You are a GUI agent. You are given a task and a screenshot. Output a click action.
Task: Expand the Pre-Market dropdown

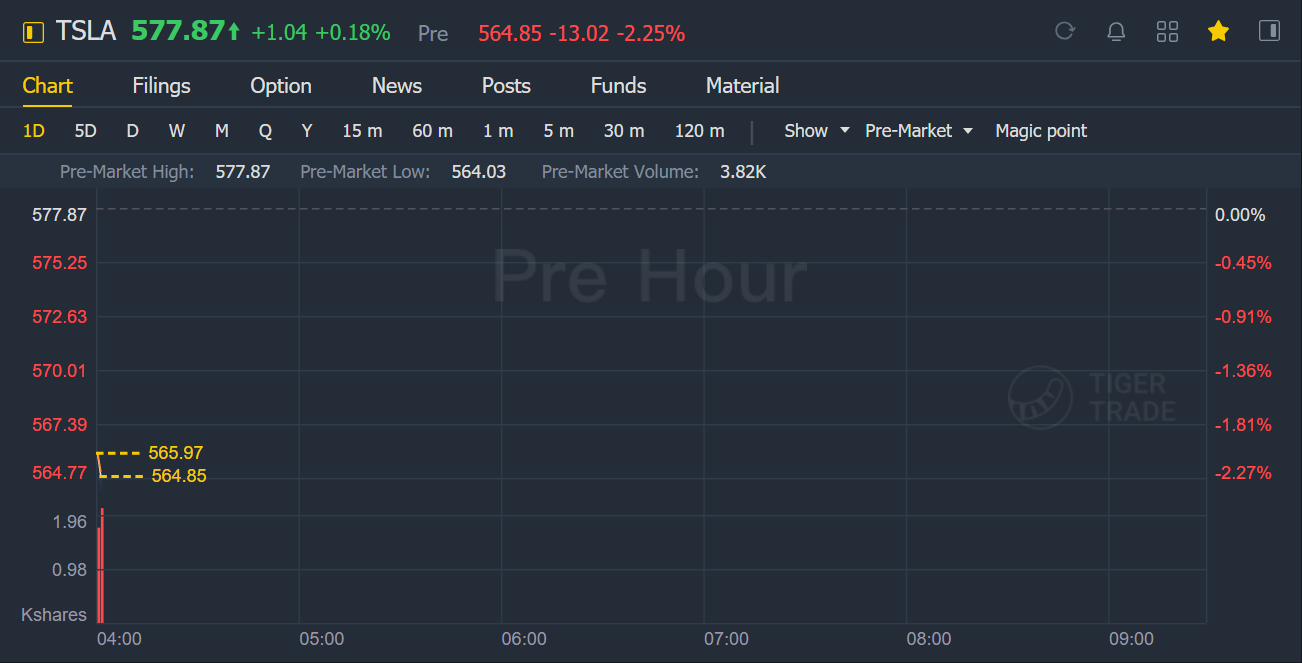[918, 131]
